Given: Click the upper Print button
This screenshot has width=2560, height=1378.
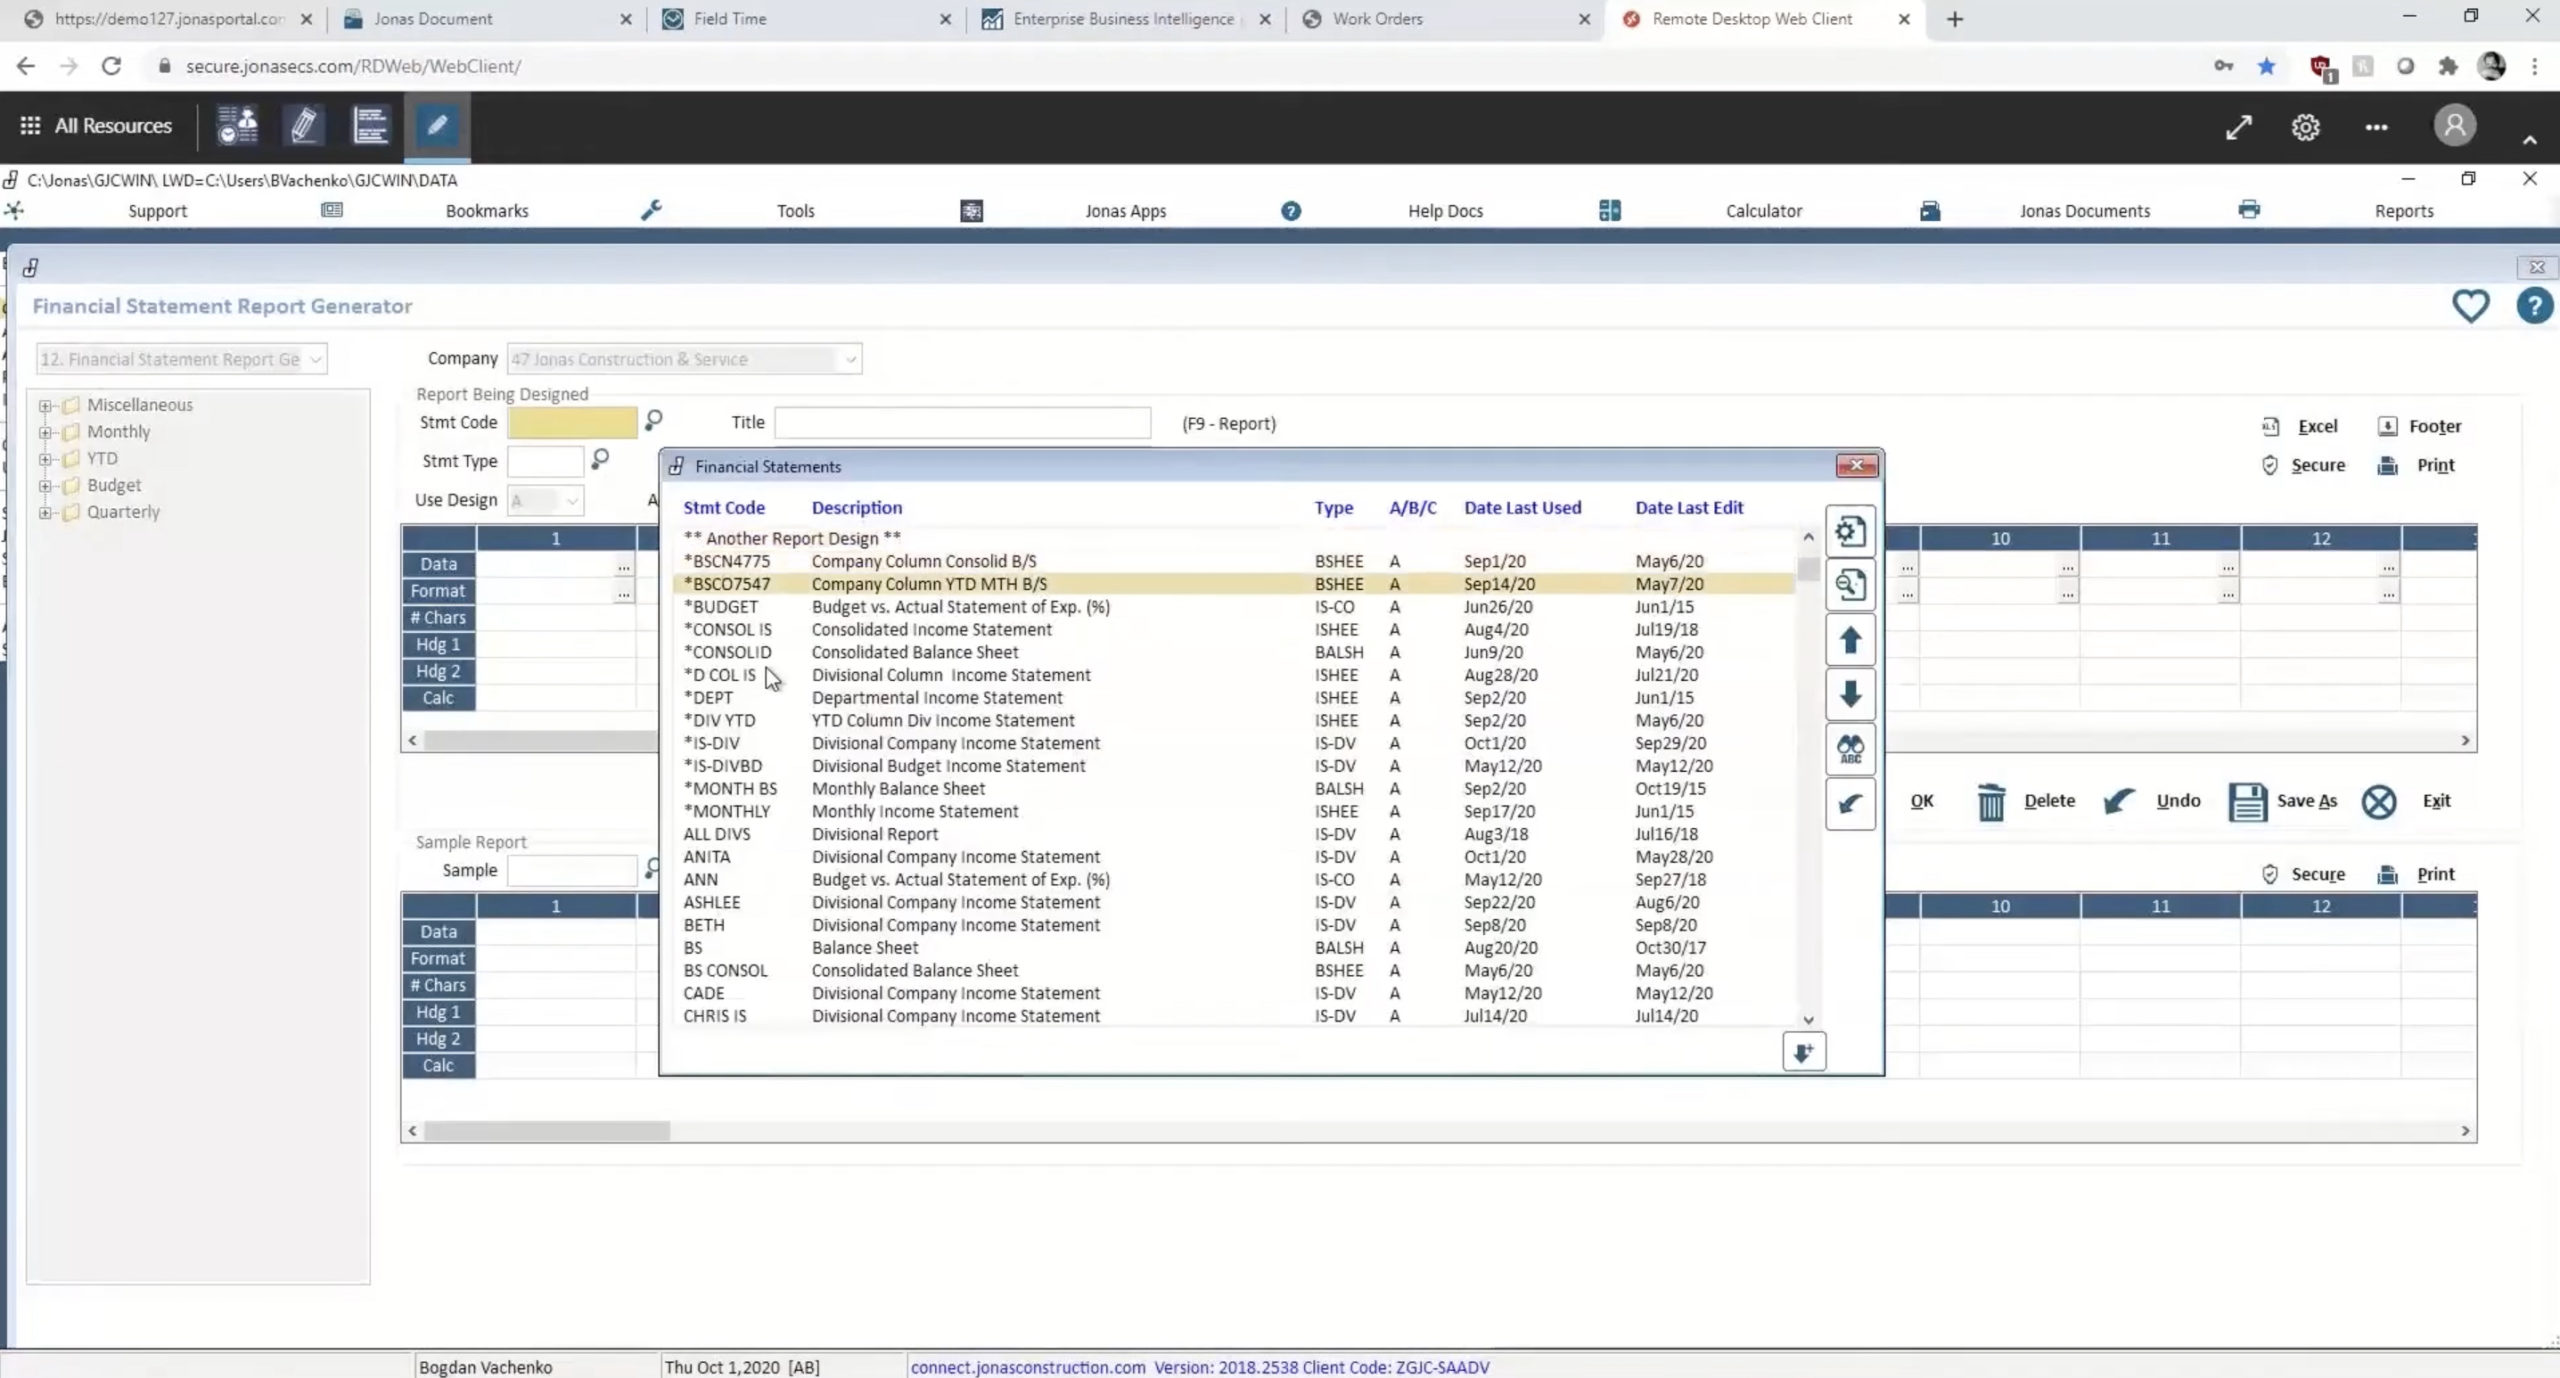Looking at the screenshot, I should pyautogui.click(x=2416, y=465).
